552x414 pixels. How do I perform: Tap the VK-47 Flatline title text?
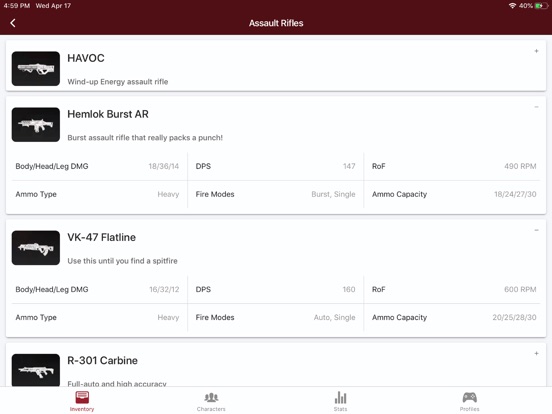pyautogui.click(x=101, y=237)
